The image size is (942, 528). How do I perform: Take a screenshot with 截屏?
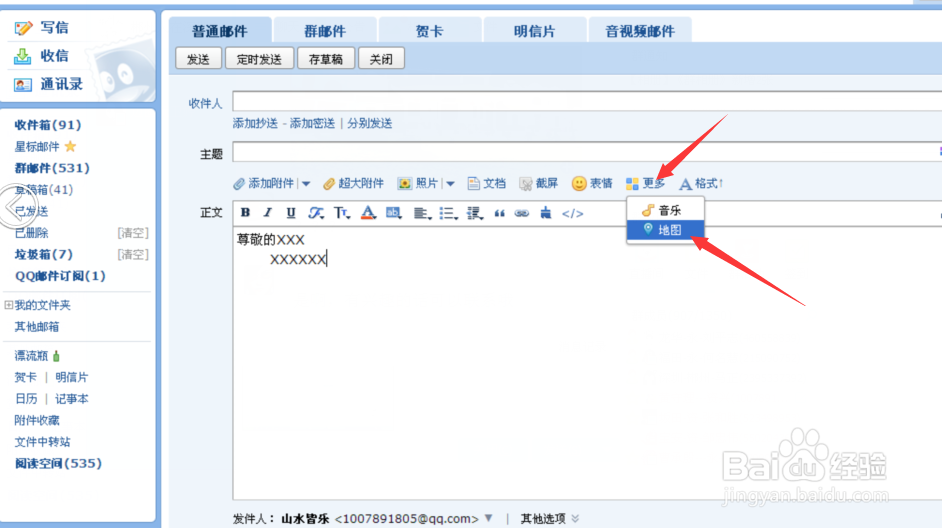[539, 183]
